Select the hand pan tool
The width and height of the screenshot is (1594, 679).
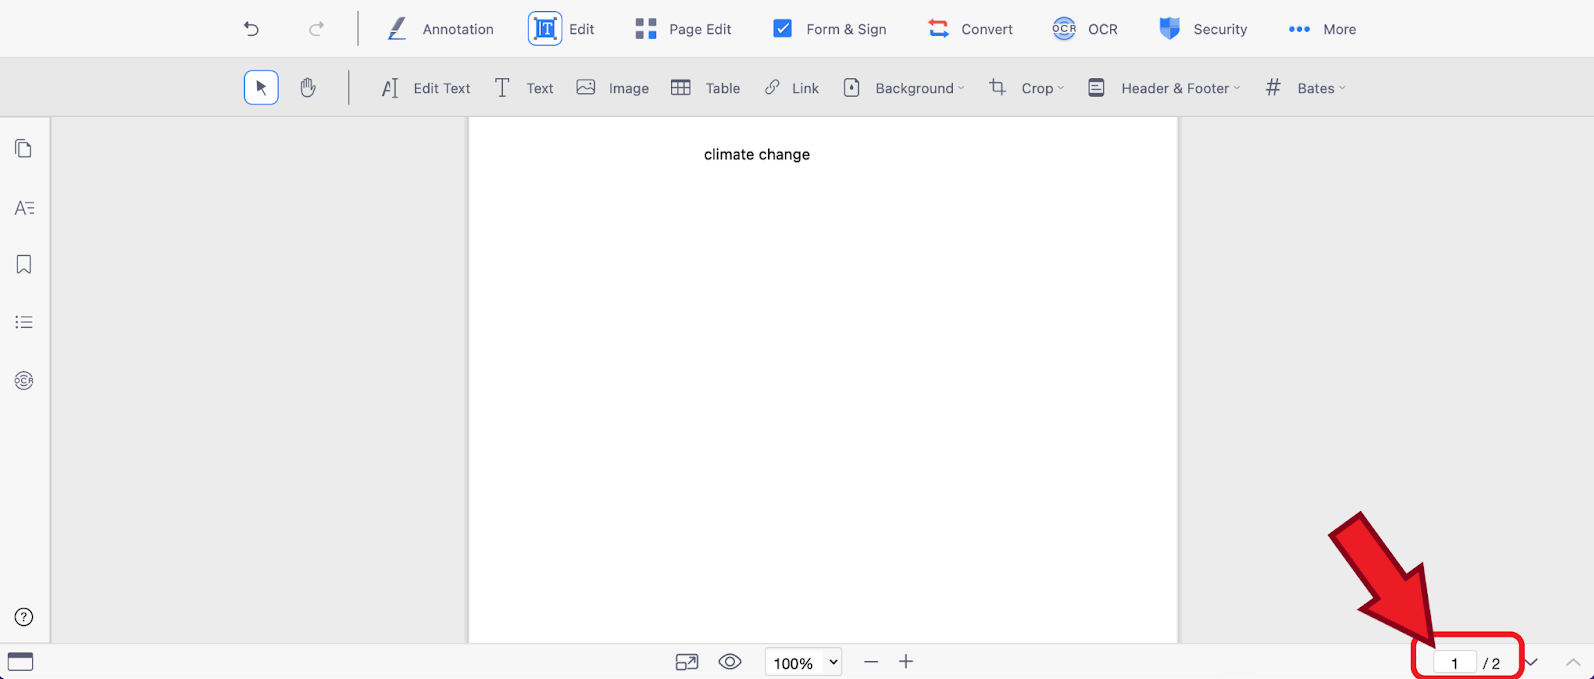pyautogui.click(x=308, y=88)
